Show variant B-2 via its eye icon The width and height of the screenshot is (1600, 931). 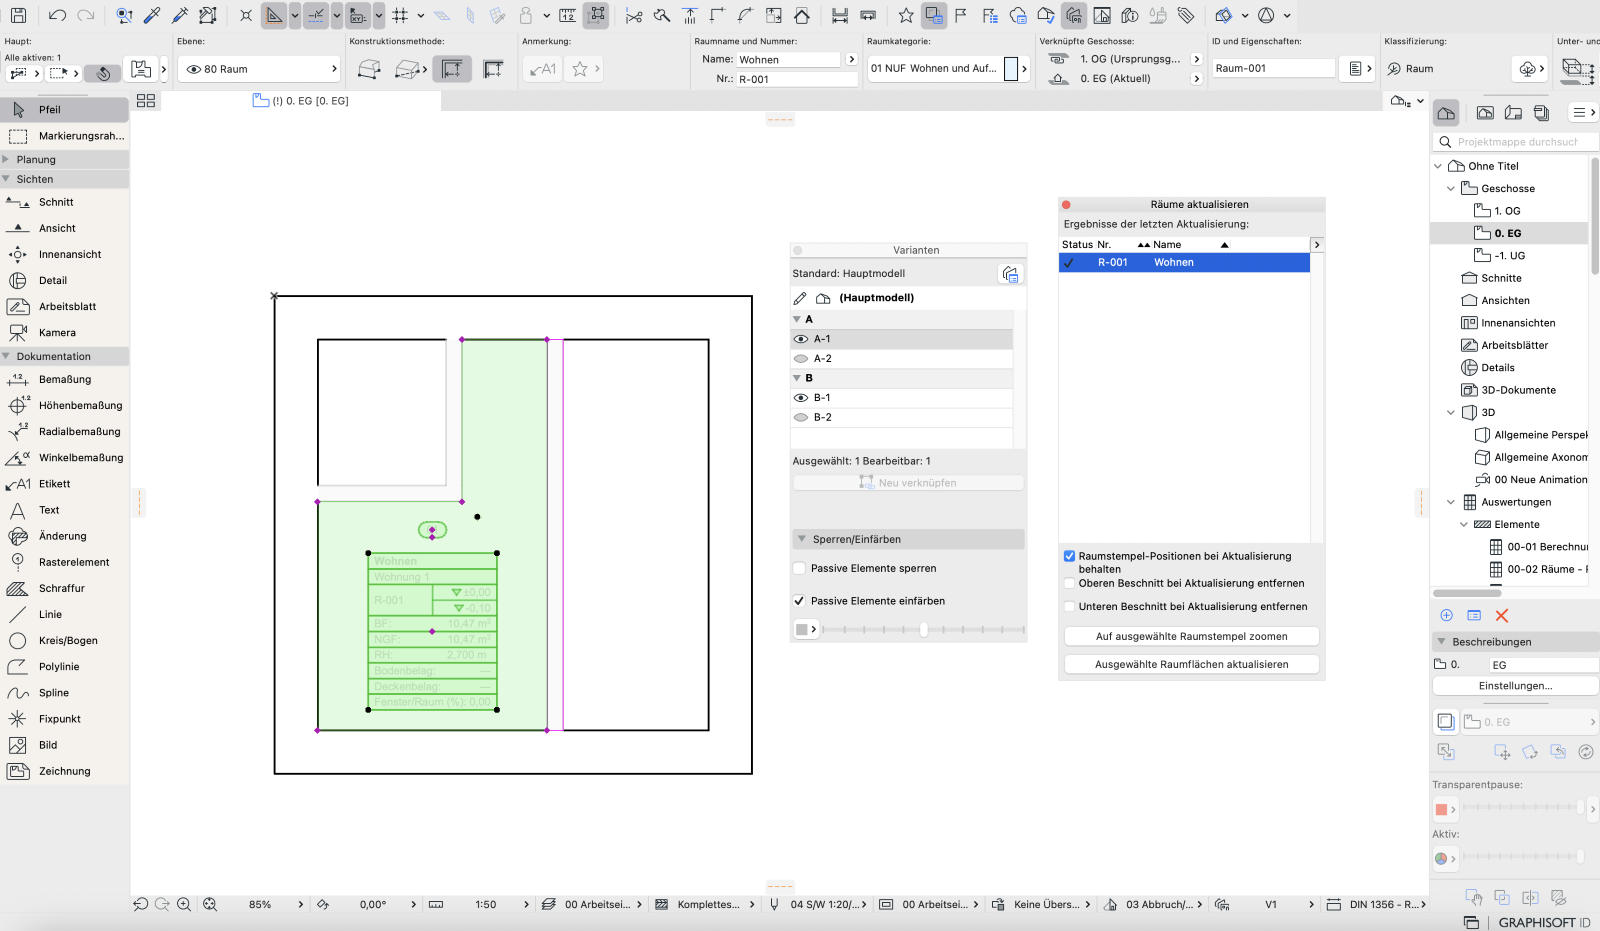coord(800,417)
